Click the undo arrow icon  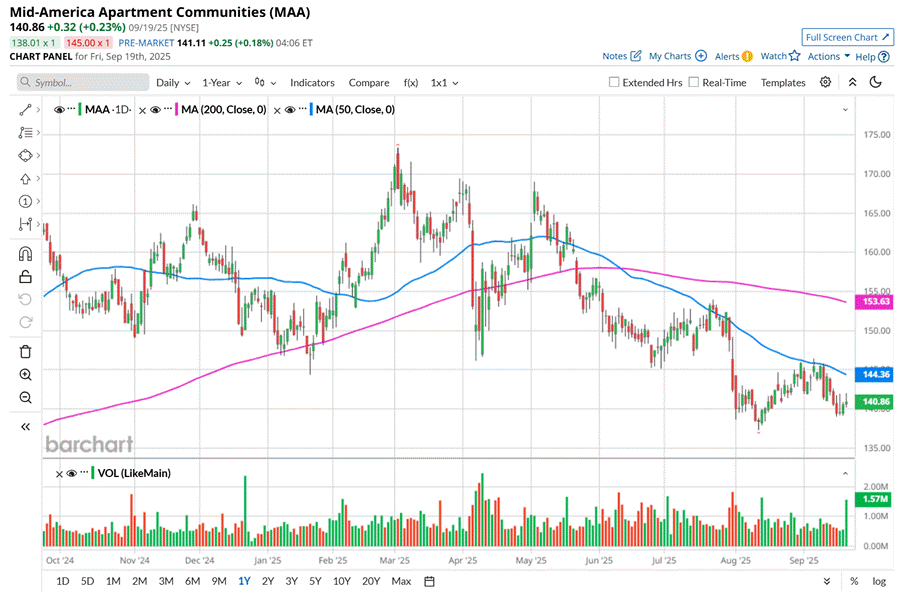coord(25,299)
